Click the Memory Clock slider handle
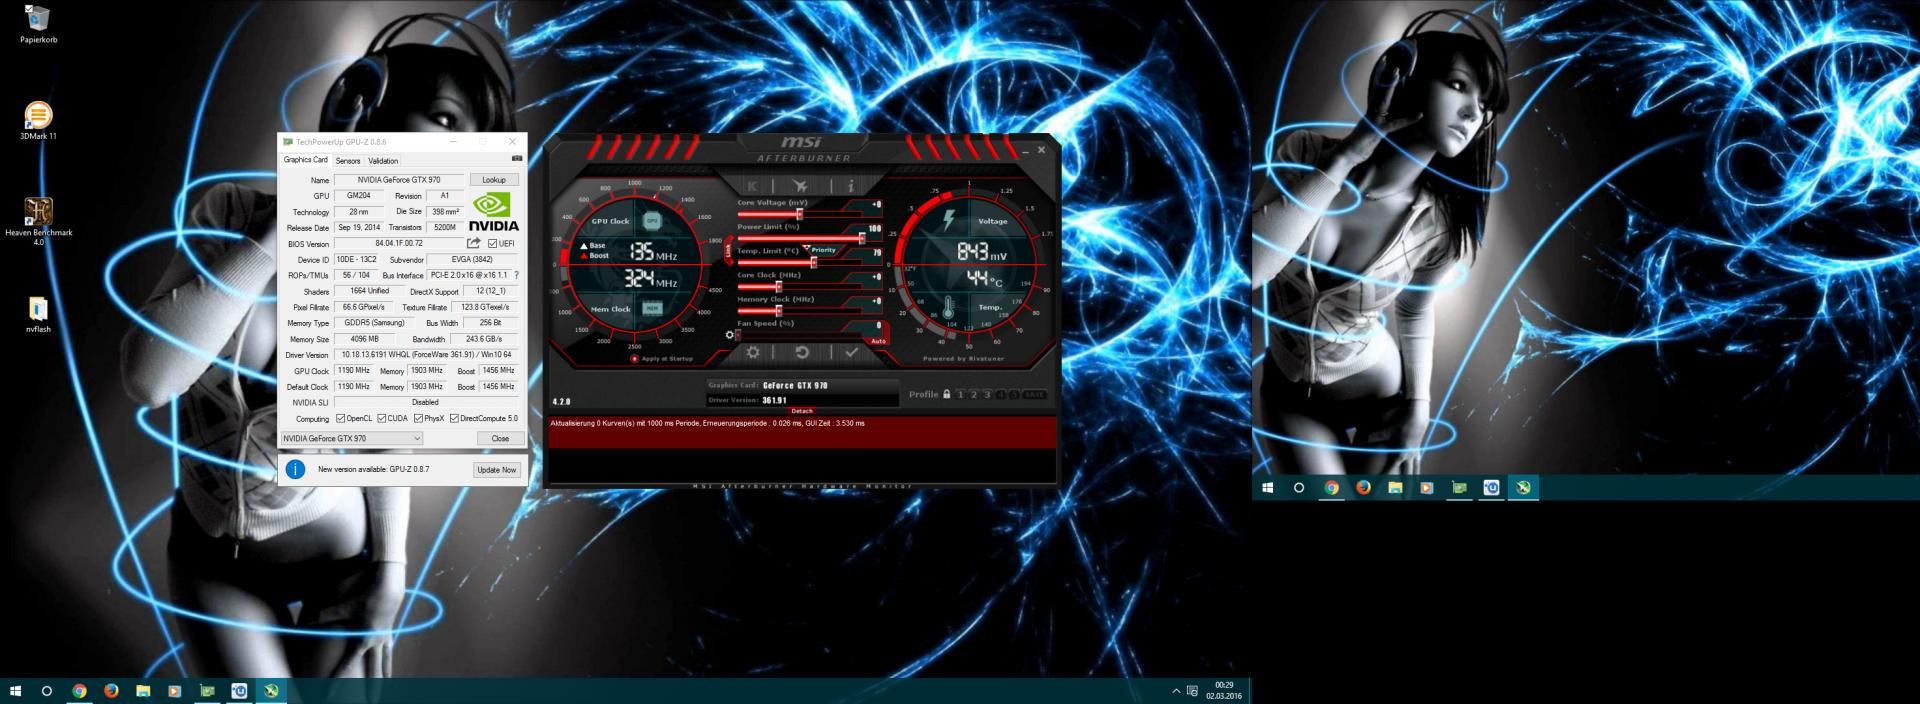The width and height of the screenshot is (1920, 704). pyautogui.click(x=778, y=310)
